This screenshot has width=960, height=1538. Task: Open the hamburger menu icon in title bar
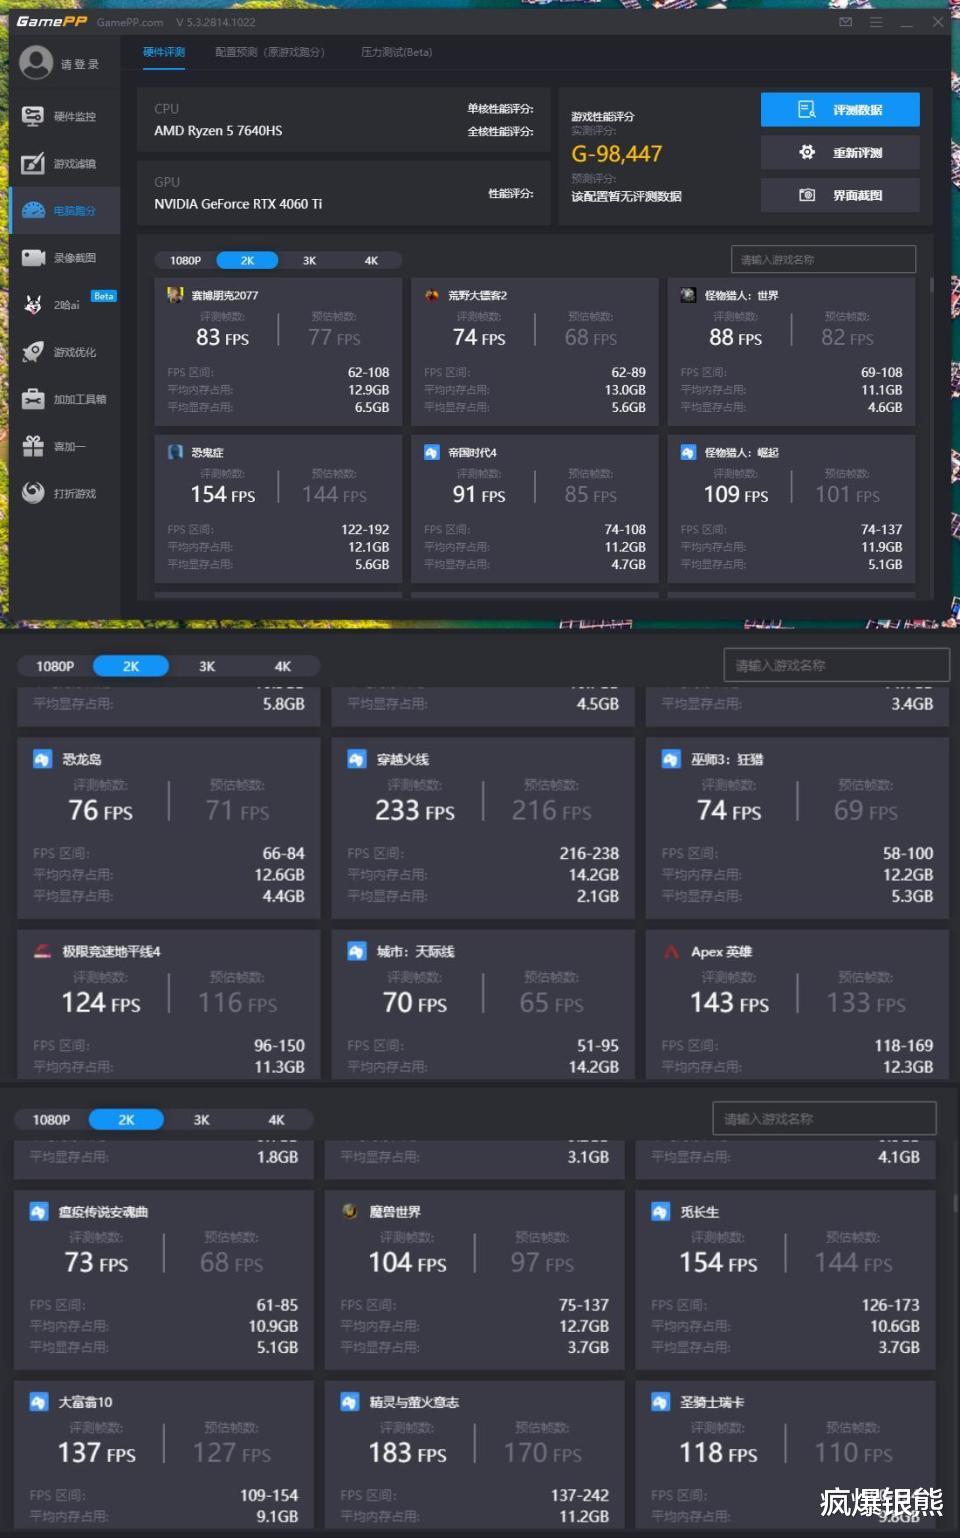[x=876, y=21]
